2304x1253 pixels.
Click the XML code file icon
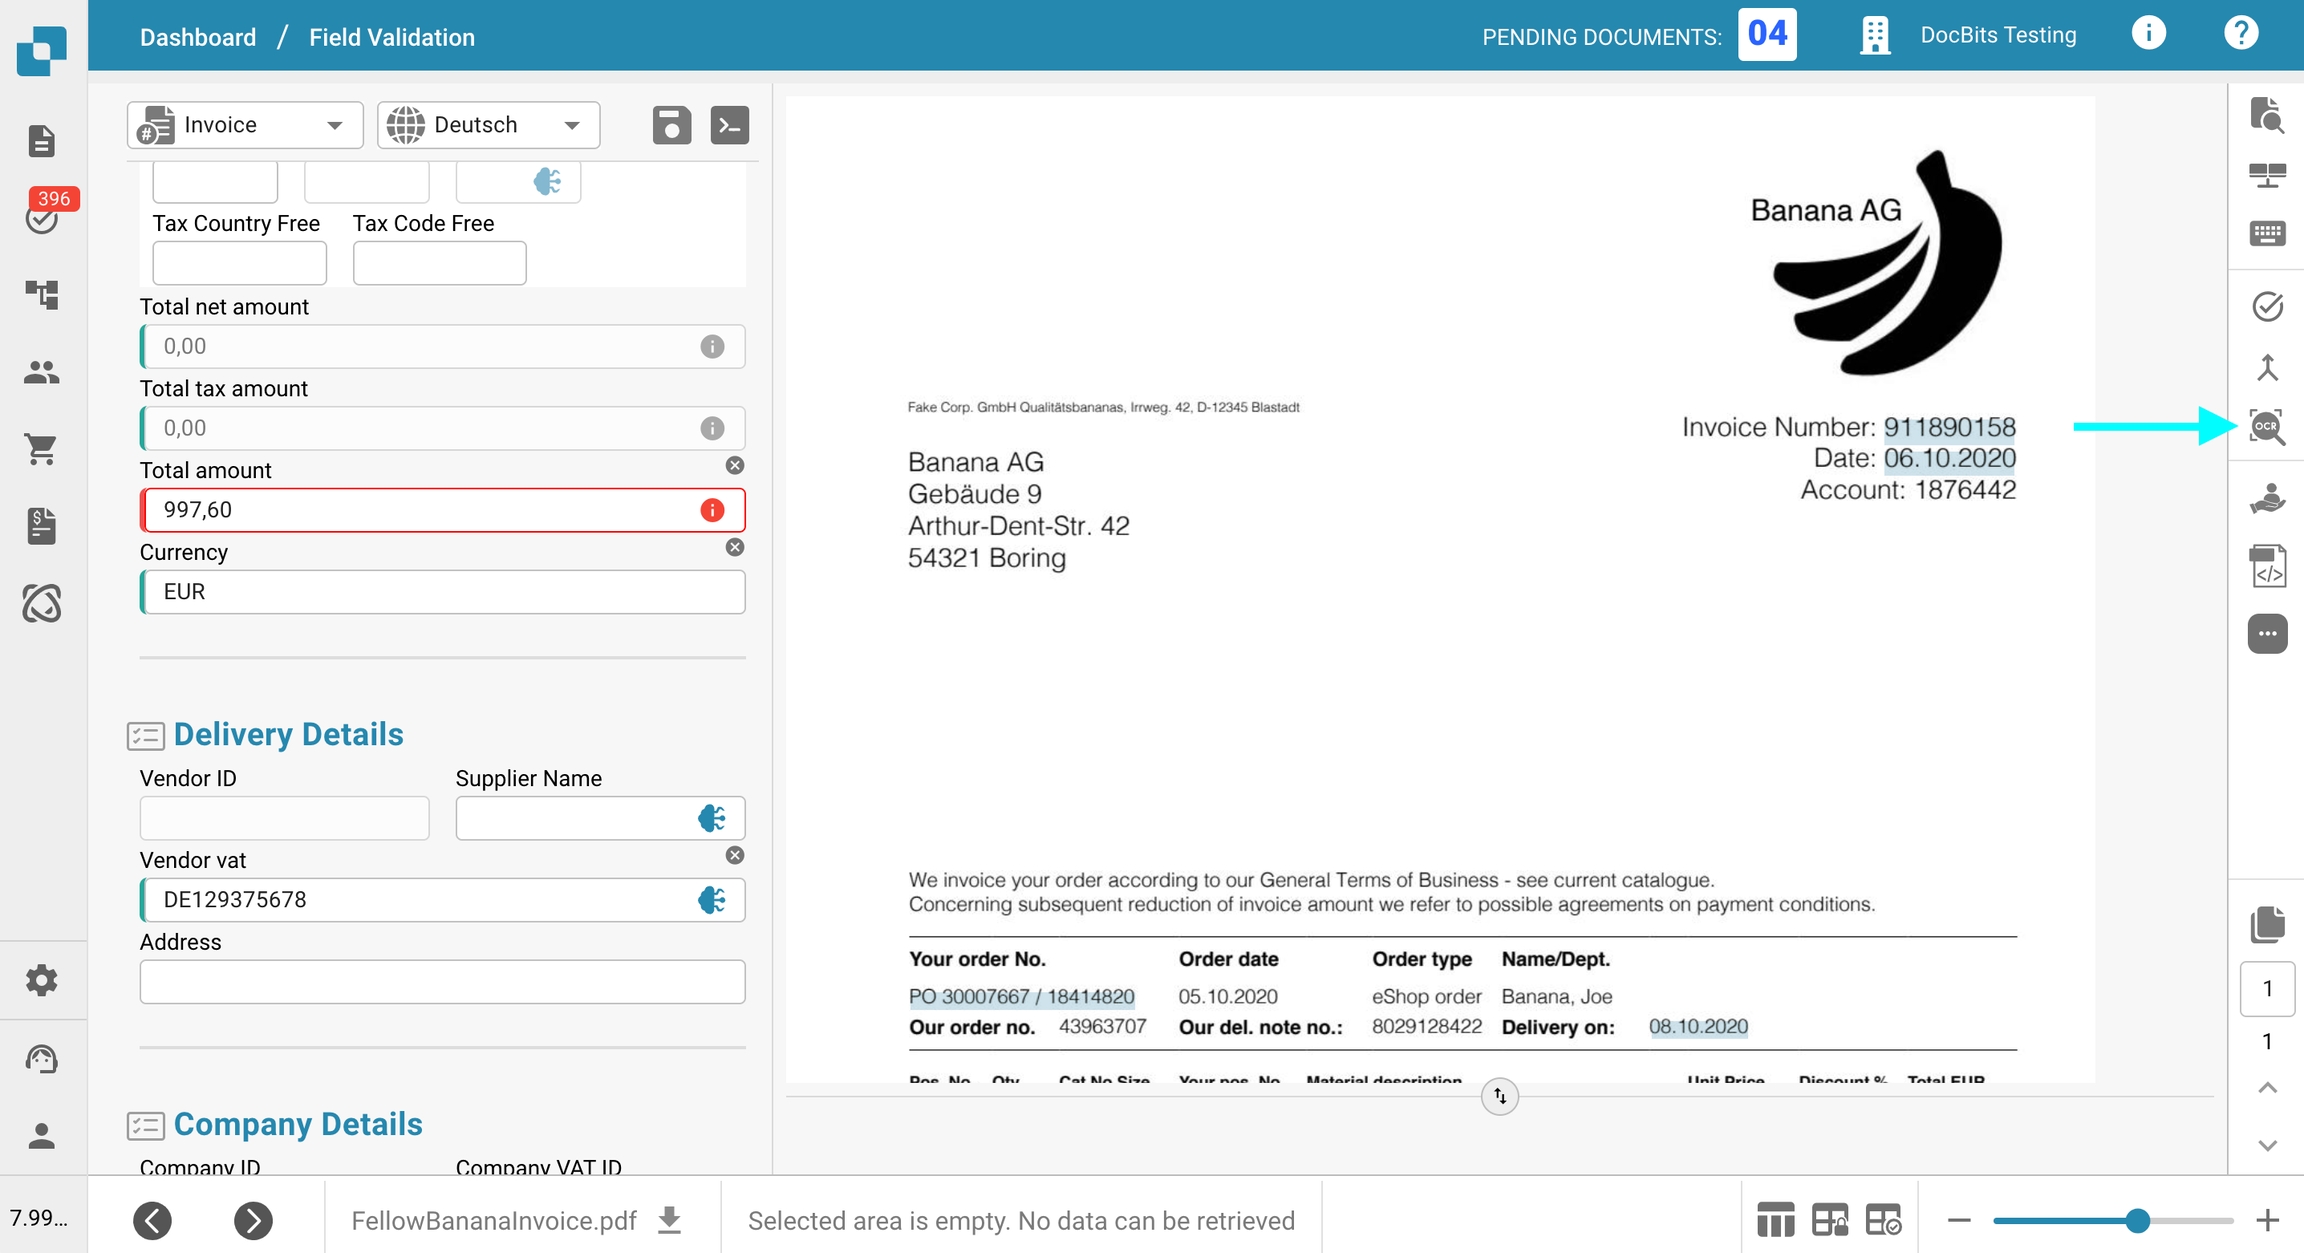[2267, 566]
